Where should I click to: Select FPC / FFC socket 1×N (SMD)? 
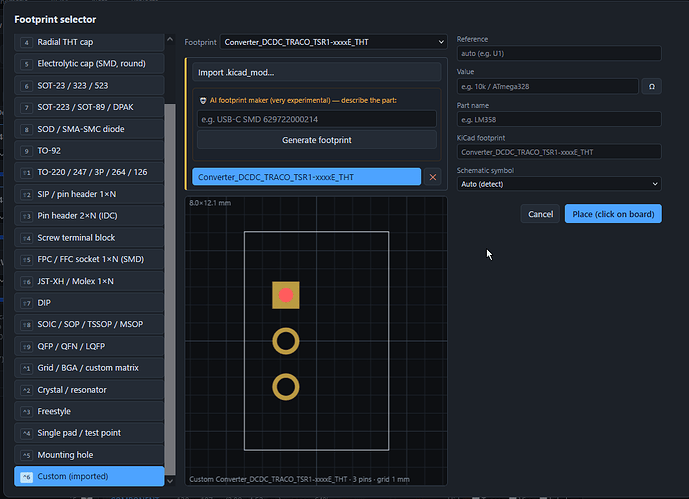89,259
